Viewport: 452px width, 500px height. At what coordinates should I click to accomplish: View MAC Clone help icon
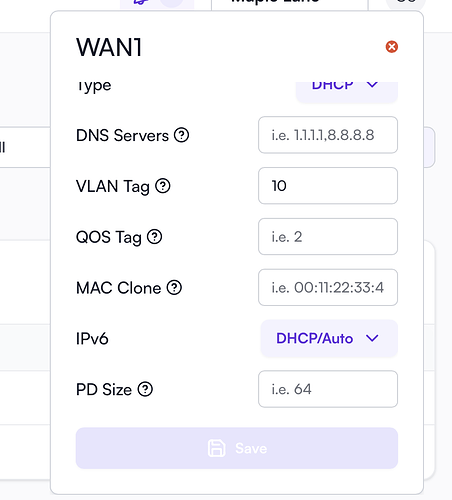(x=174, y=287)
